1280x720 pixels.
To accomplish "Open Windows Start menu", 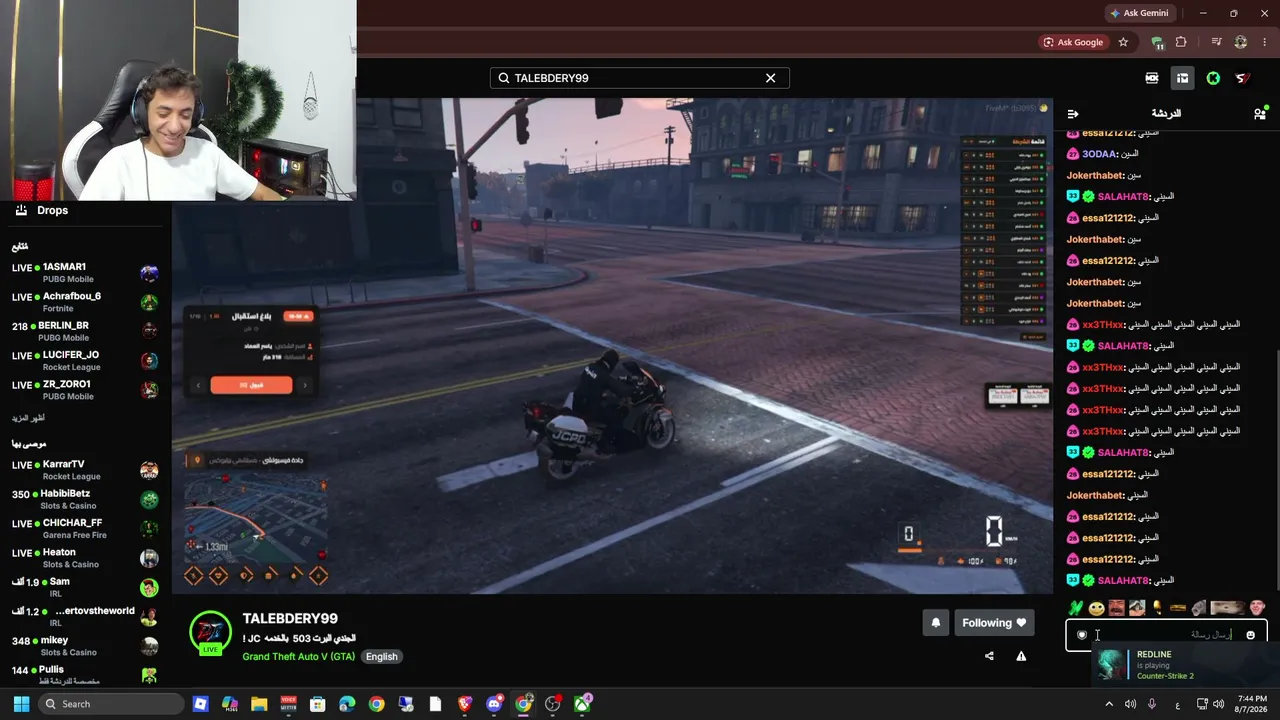I will 21,704.
